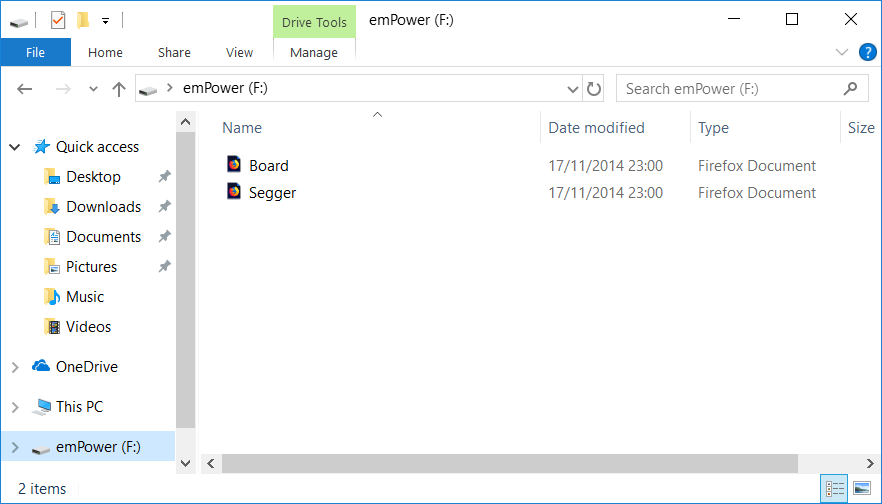Click the pin icon next to Pictures
This screenshot has height=504, width=882.
point(164,267)
